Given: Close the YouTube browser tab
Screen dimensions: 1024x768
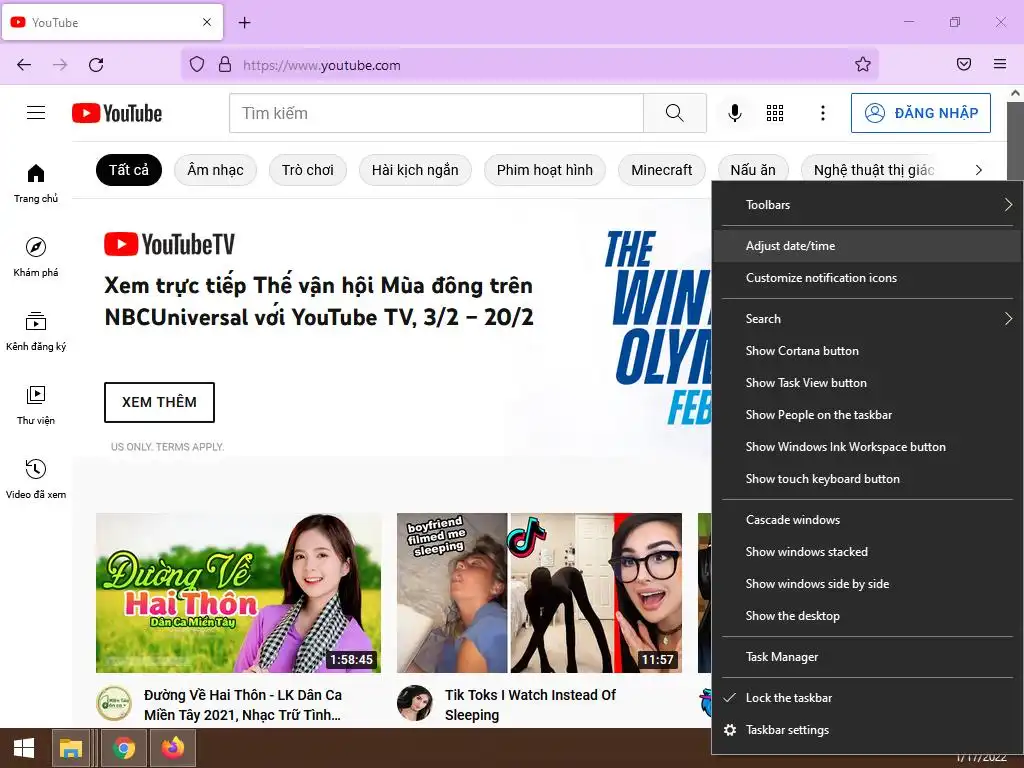Looking at the screenshot, I should tap(207, 22).
